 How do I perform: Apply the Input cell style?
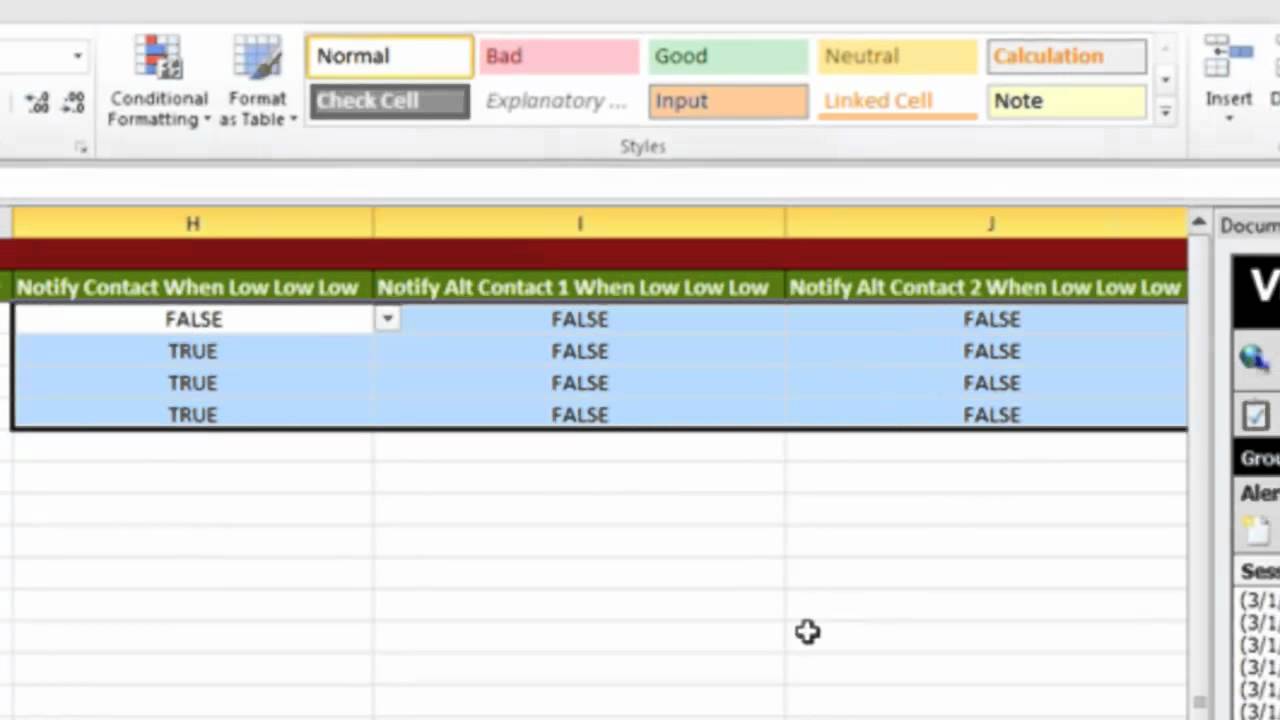pyautogui.click(x=728, y=101)
